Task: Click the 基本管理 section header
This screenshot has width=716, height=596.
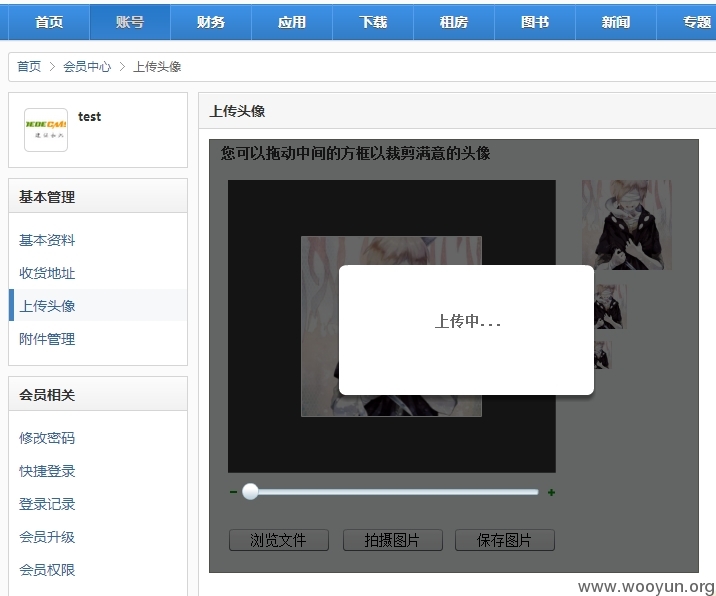Action: click(x=98, y=196)
